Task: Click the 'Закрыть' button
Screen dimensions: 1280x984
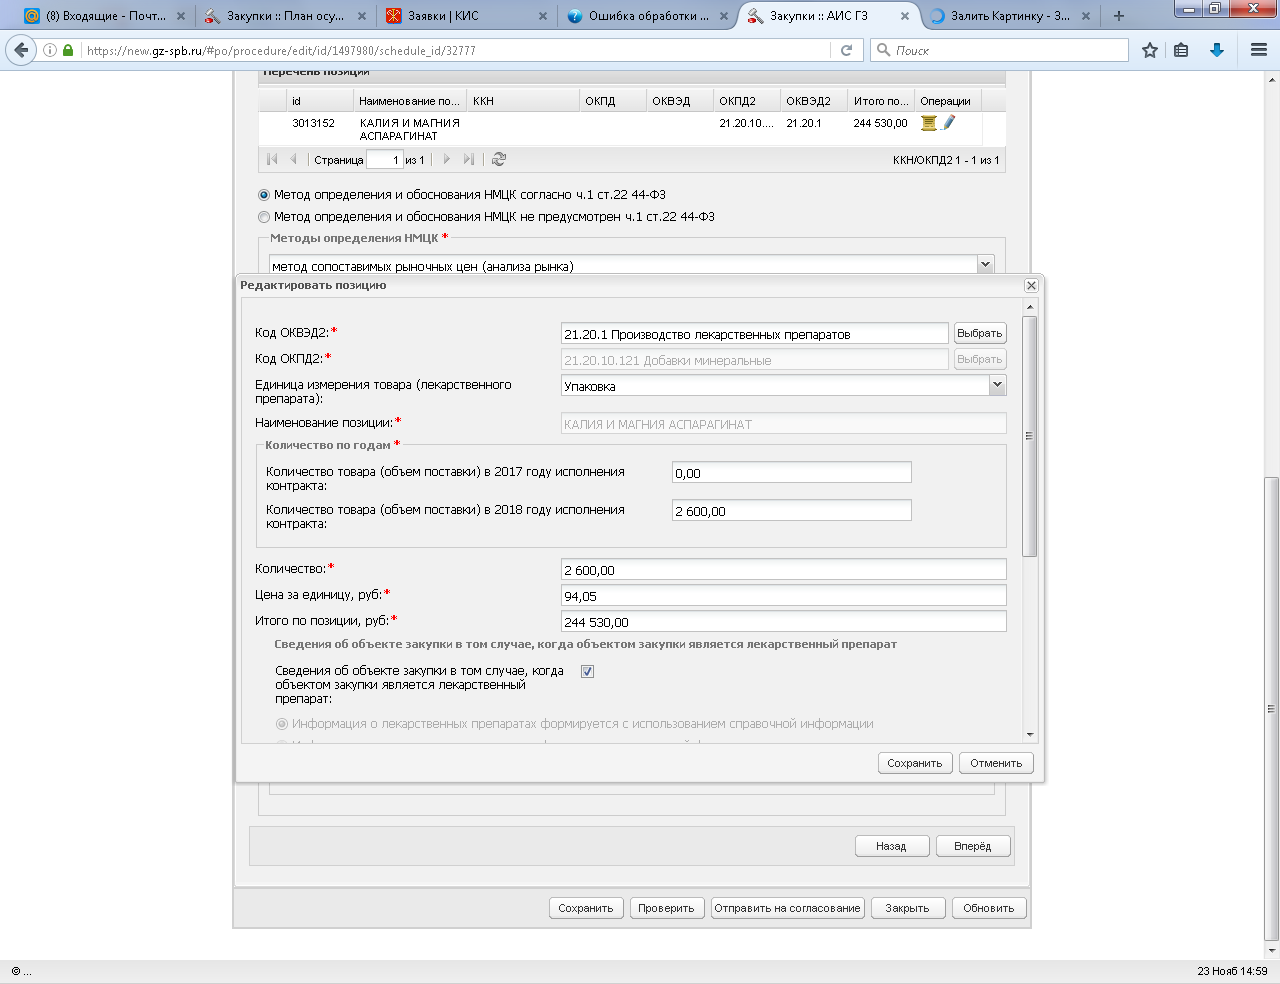Action: (x=907, y=908)
